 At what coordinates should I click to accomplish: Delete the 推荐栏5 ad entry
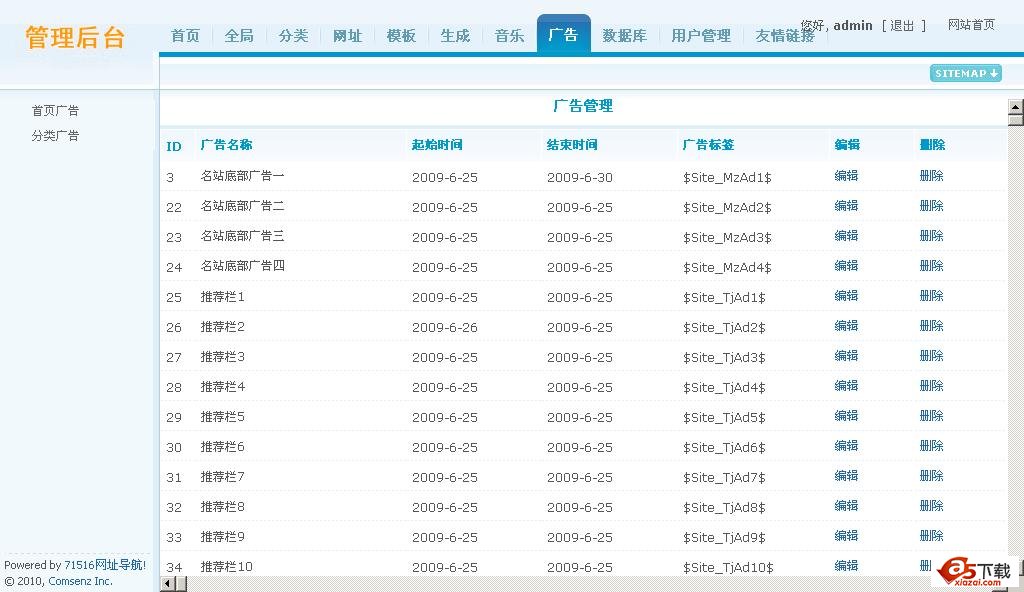(931, 416)
